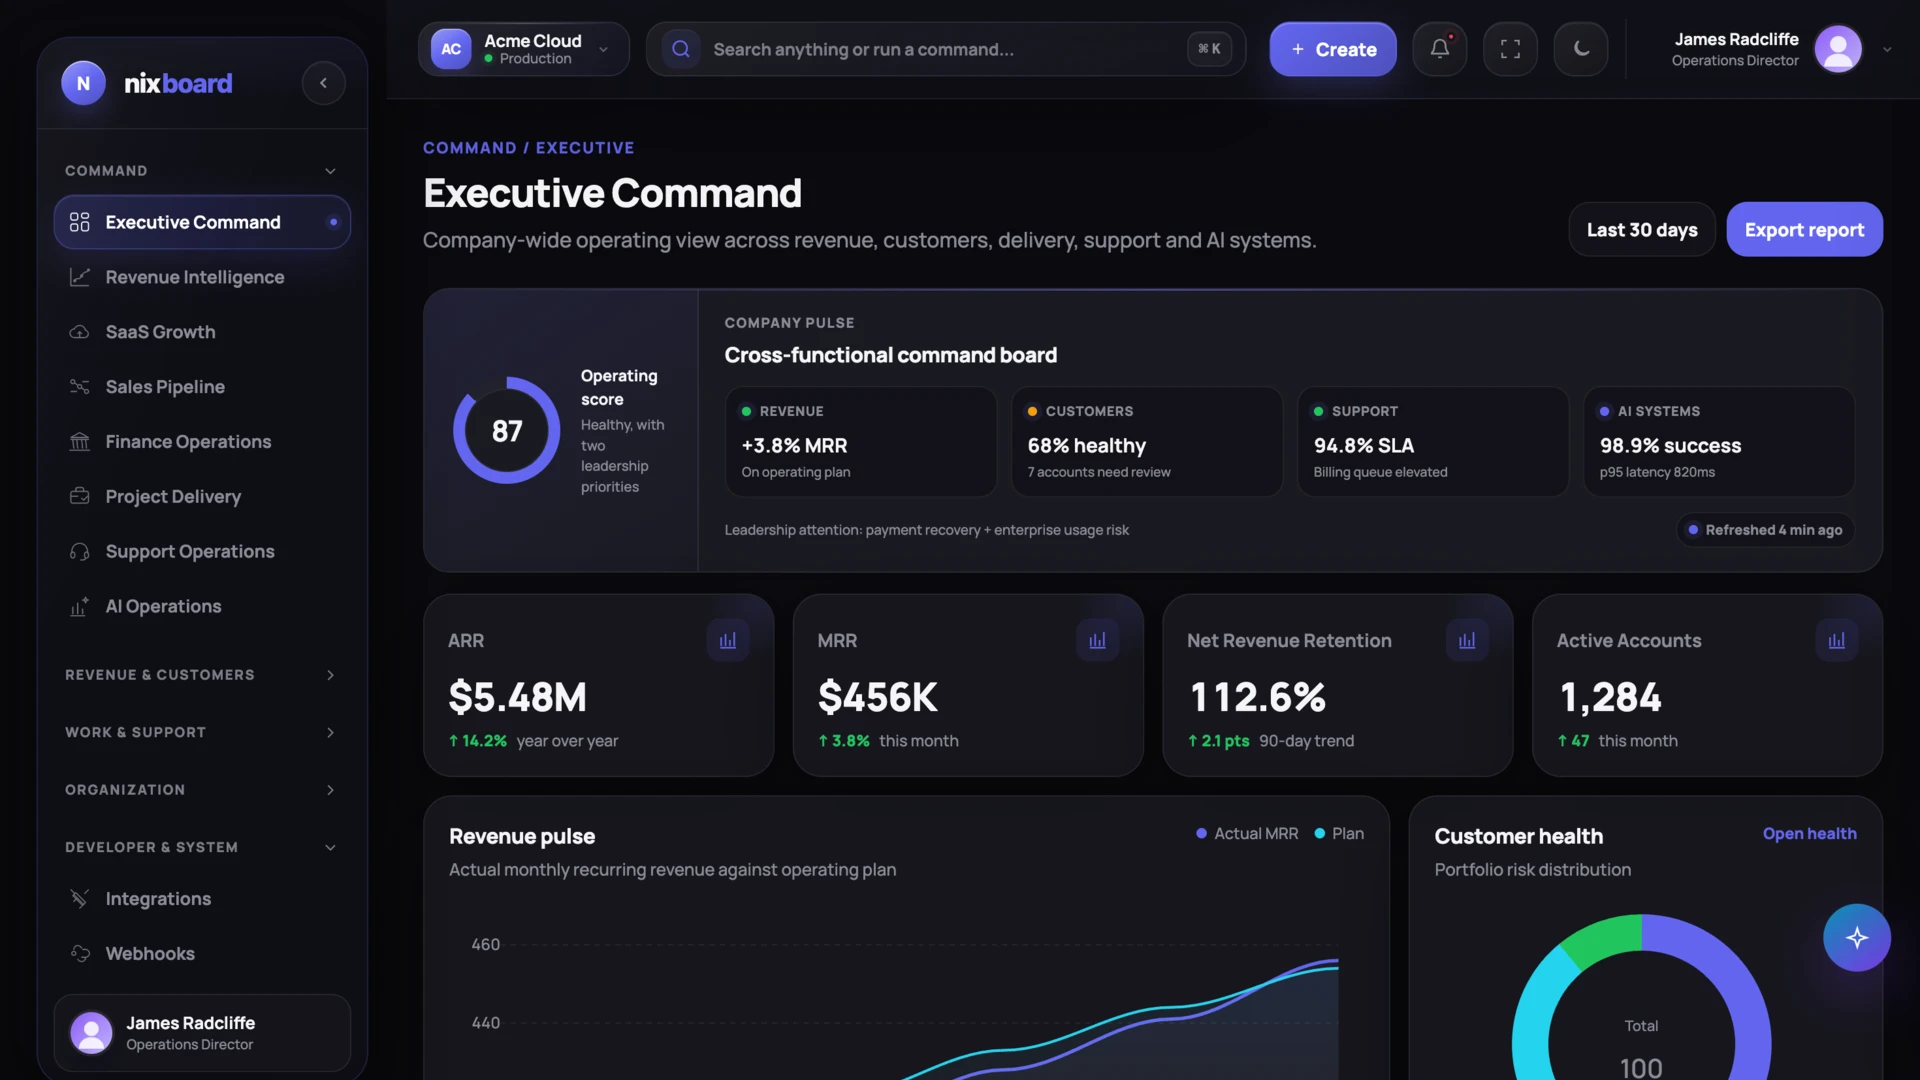The height and width of the screenshot is (1080, 1920).
Task: Click the Refreshed 4 min ago pill
Action: coord(1765,530)
